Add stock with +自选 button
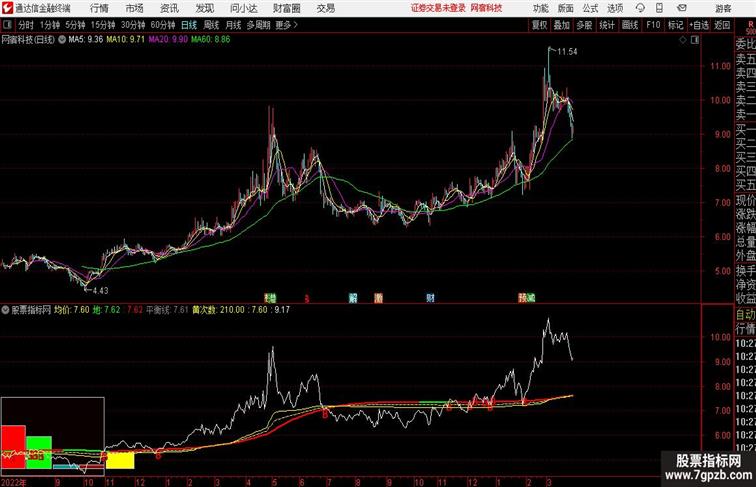The height and width of the screenshot is (487, 756). pyautogui.click(x=699, y=25)
